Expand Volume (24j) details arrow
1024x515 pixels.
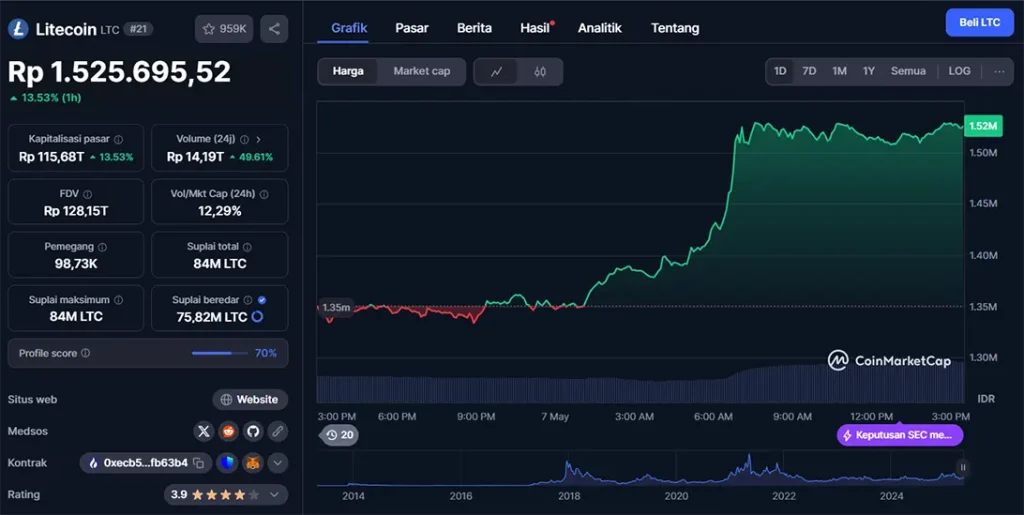(259, 139)
